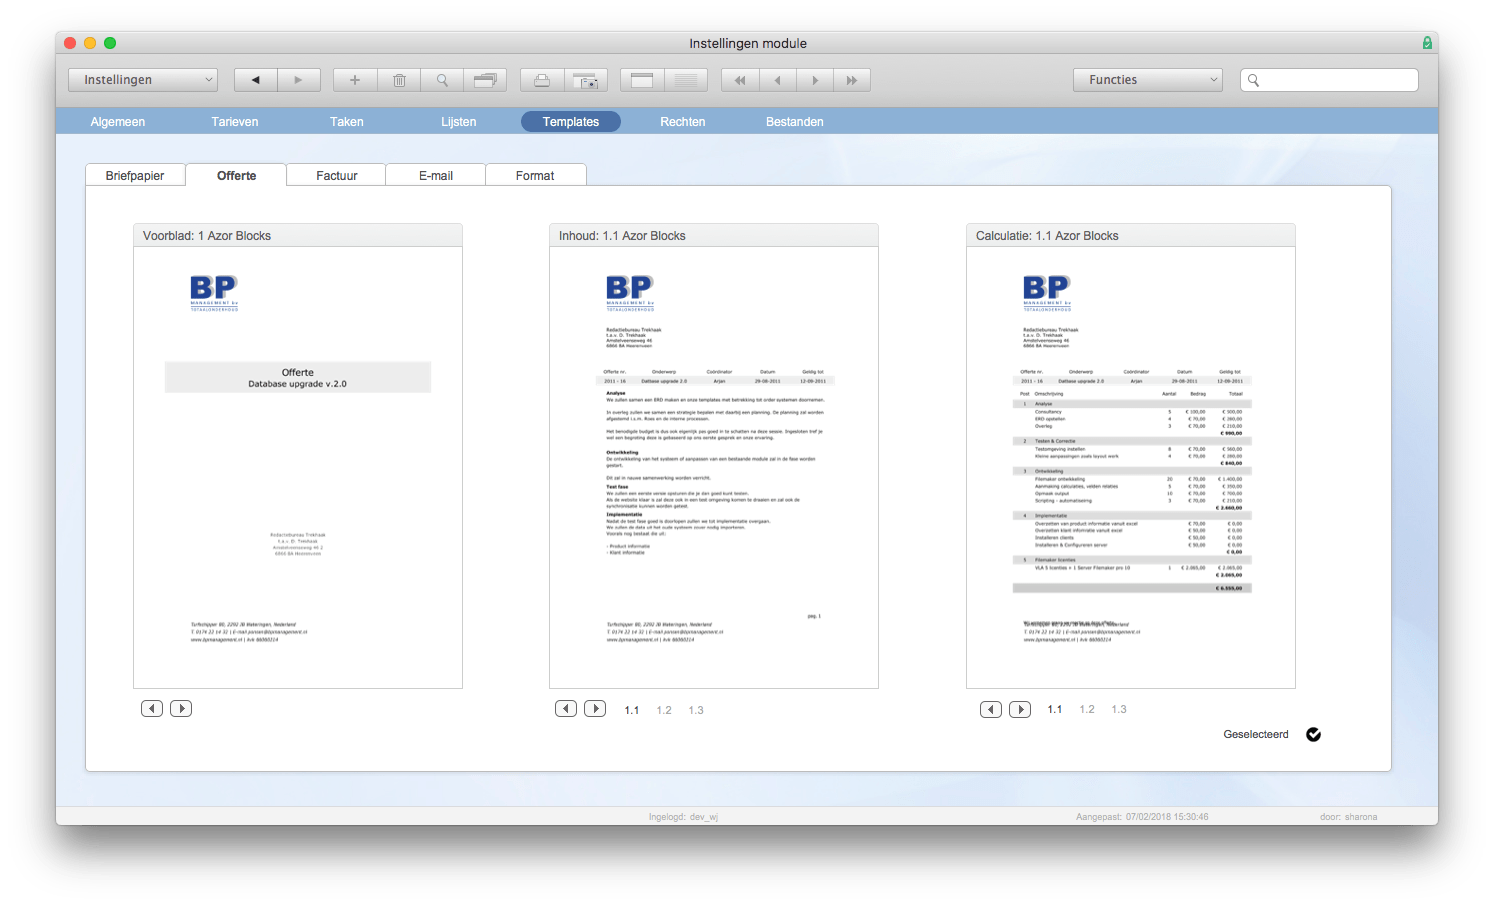This screenshot has height=905, width=1494.
Task: Go to next record arrow in toolbar
Action: pyautogui.click(x=815, y=80)
